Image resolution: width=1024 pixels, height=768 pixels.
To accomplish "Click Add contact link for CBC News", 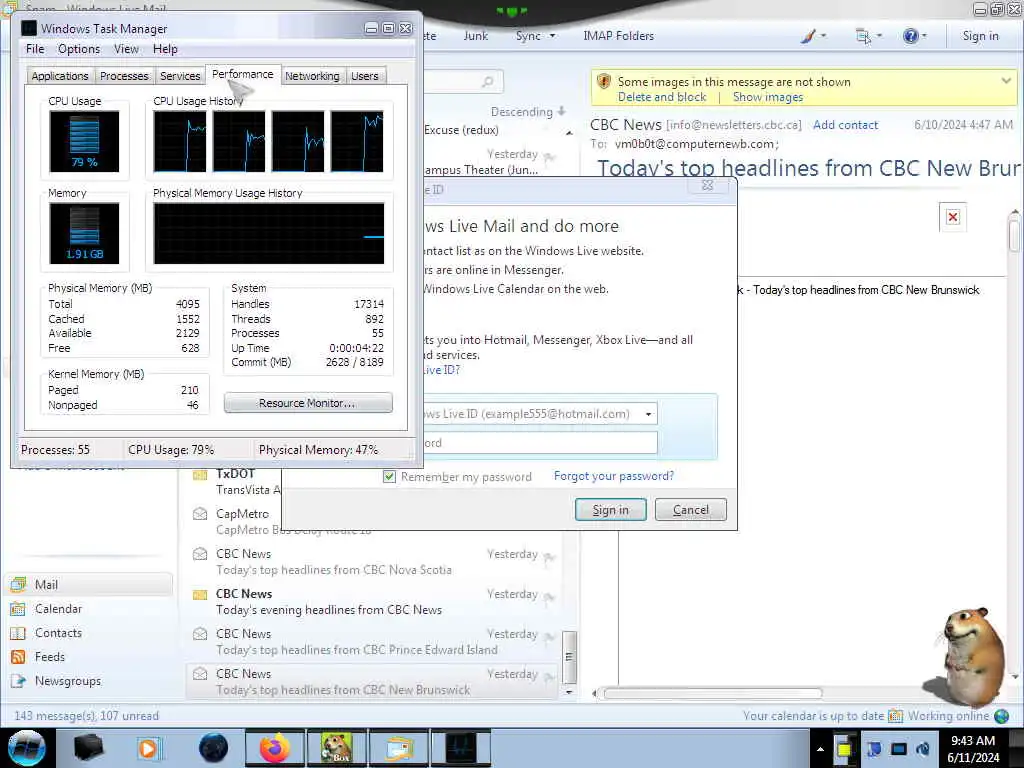I will pos(845,125).
